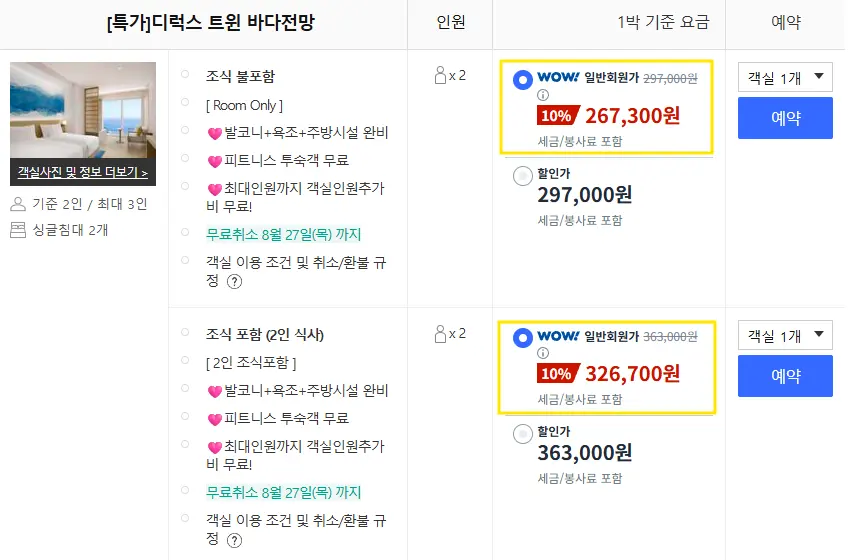Click person icon in the no-breakfast row
The image size is (848, 560).
[x=440, y=75]
